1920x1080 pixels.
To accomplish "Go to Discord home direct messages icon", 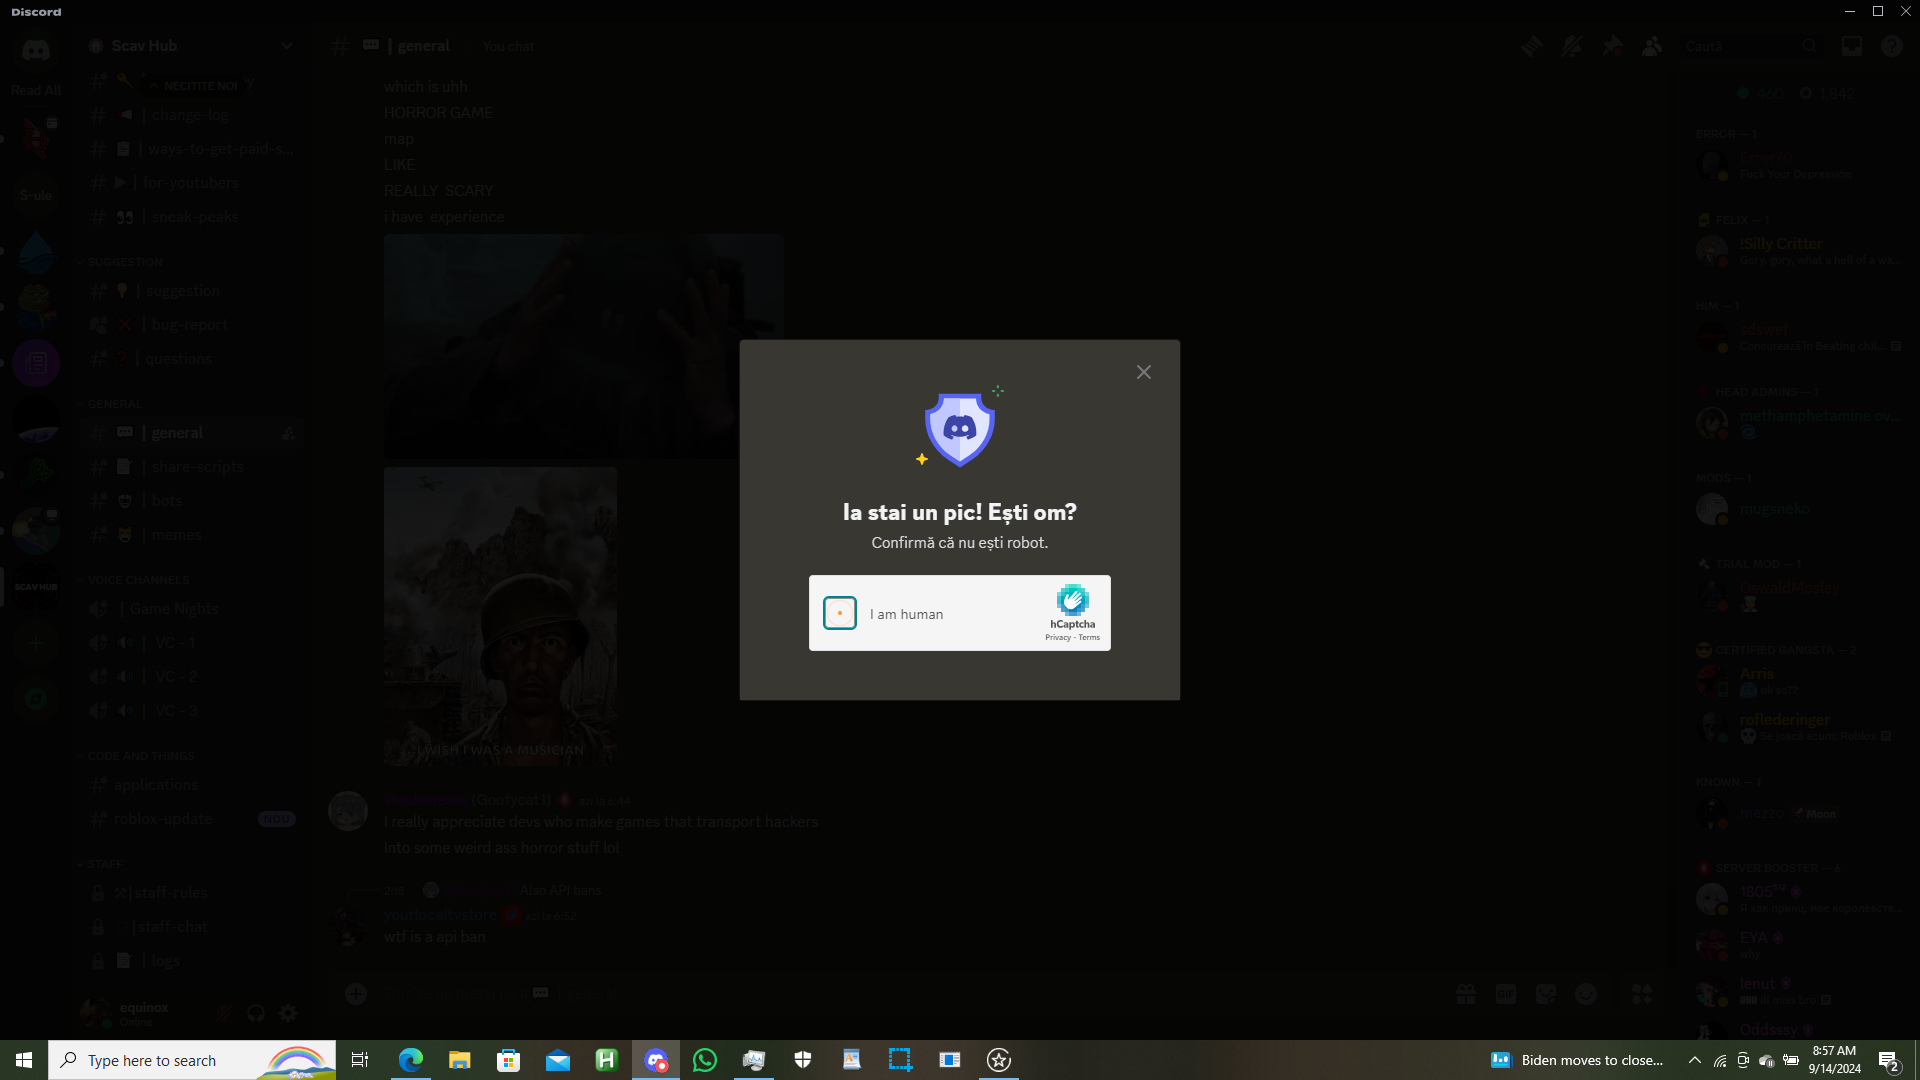I will pos(36,50).
